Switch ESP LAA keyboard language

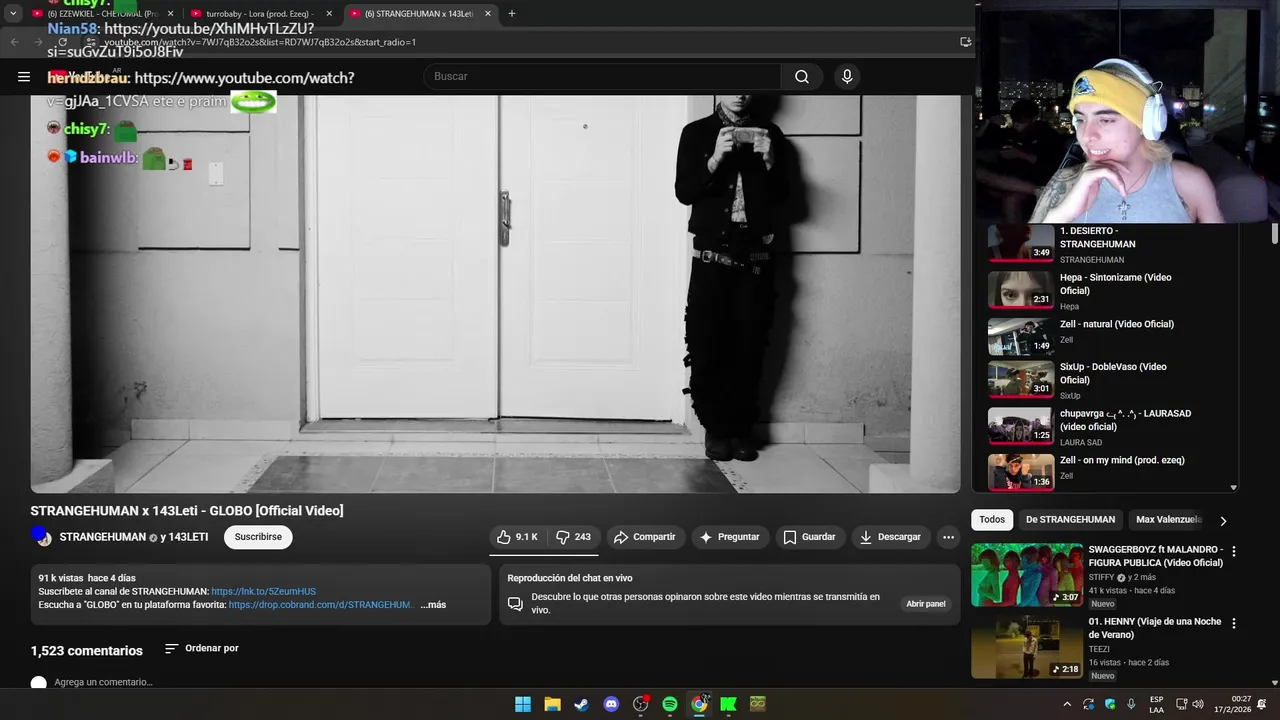pos(1156,704)
